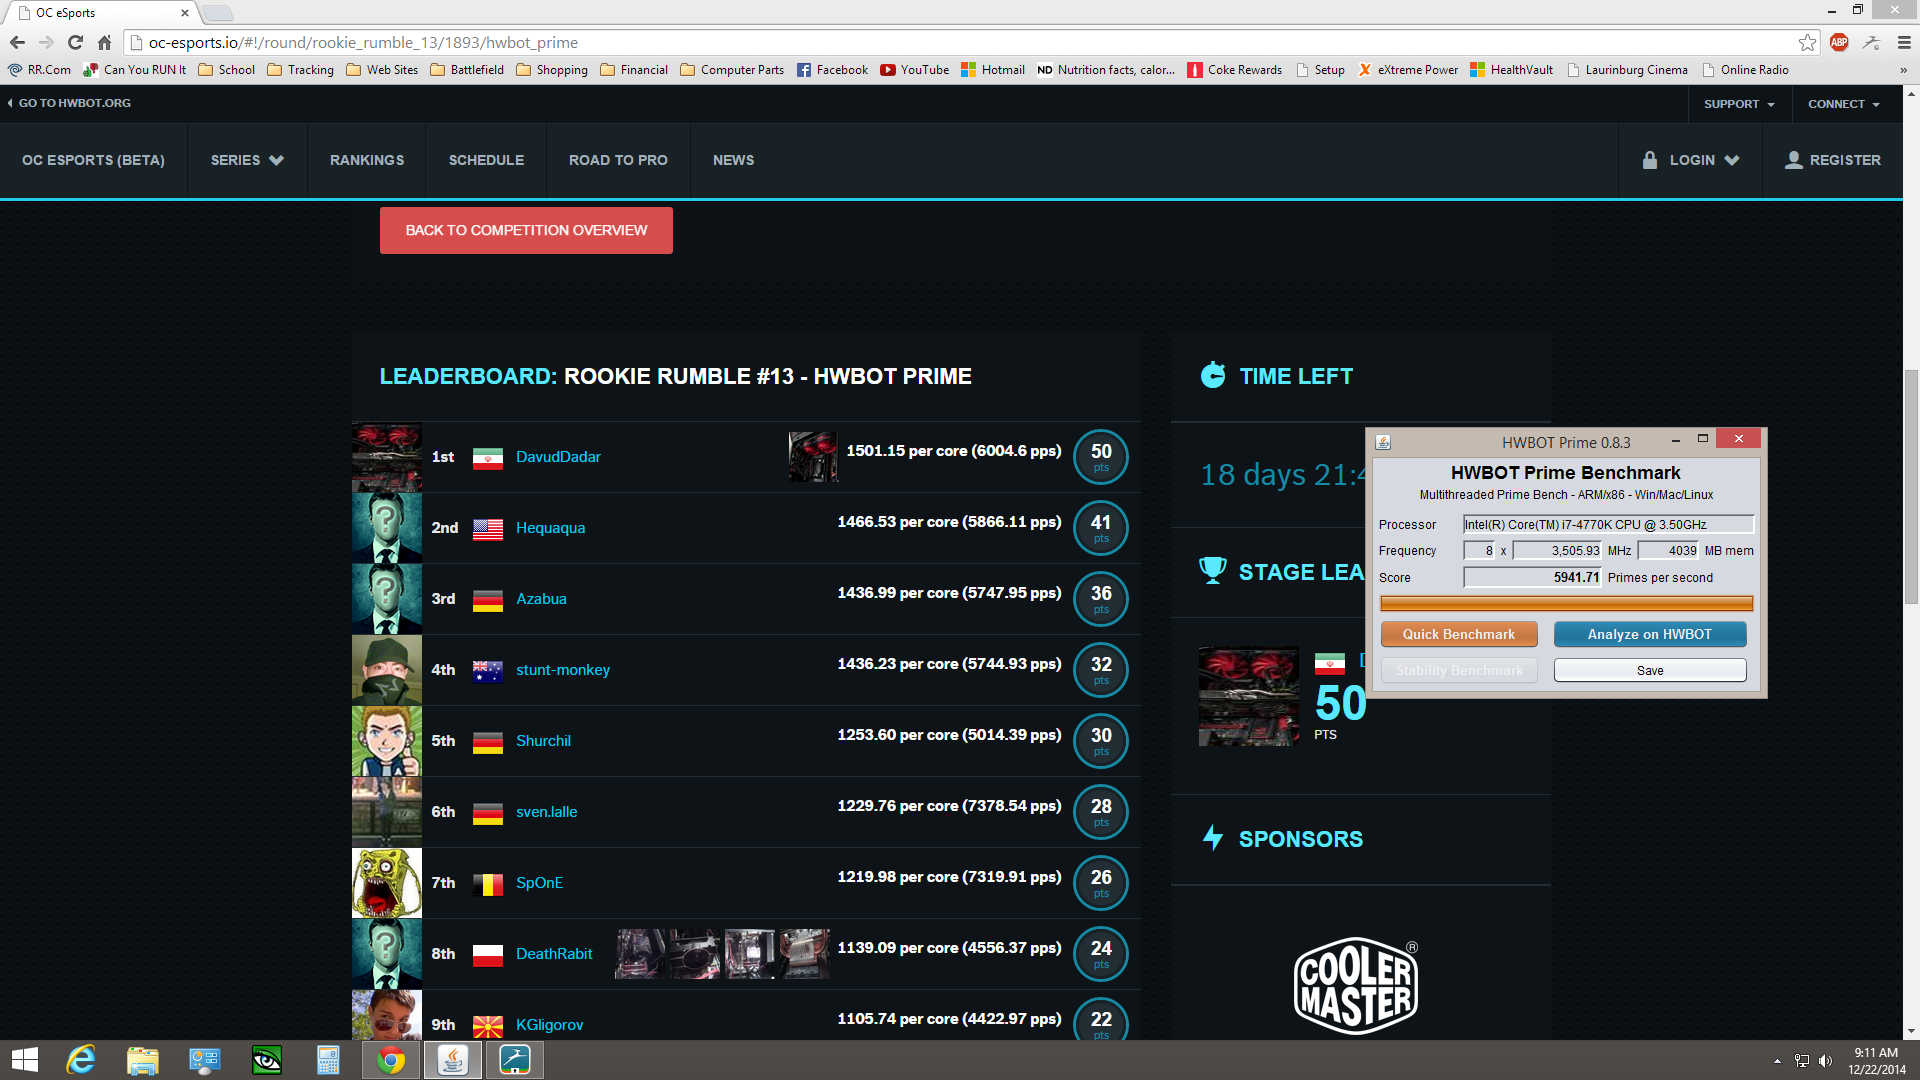Viewport: 1920px width, 1080px height.
Task: Click the volume speaker tray icon
Action: point(1826,1061)
